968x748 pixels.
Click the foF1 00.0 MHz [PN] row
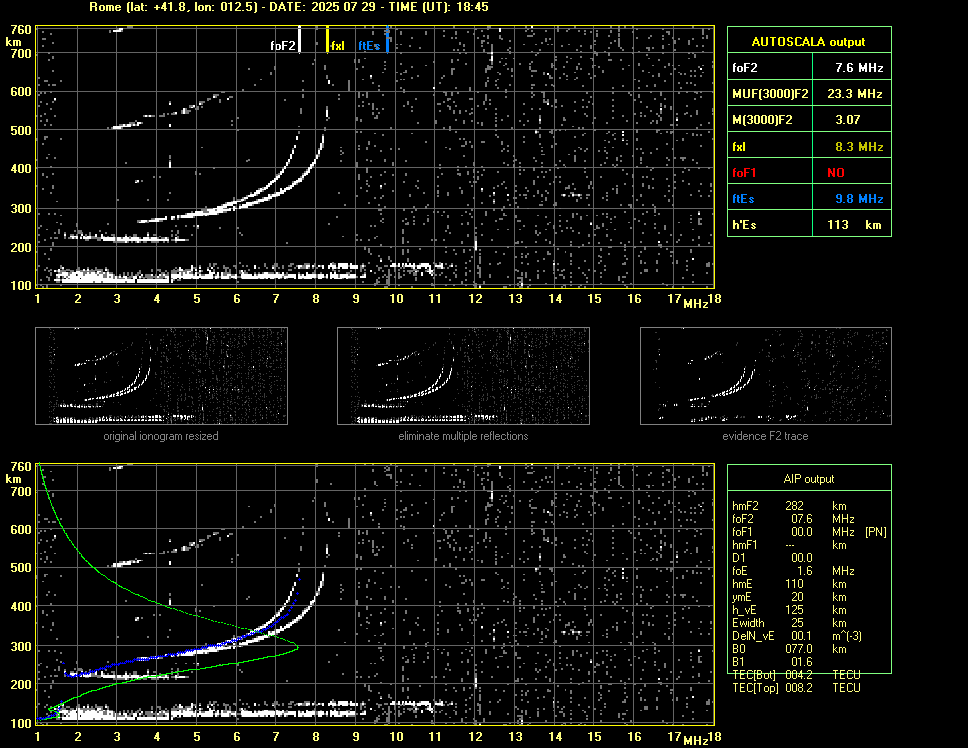809,532
